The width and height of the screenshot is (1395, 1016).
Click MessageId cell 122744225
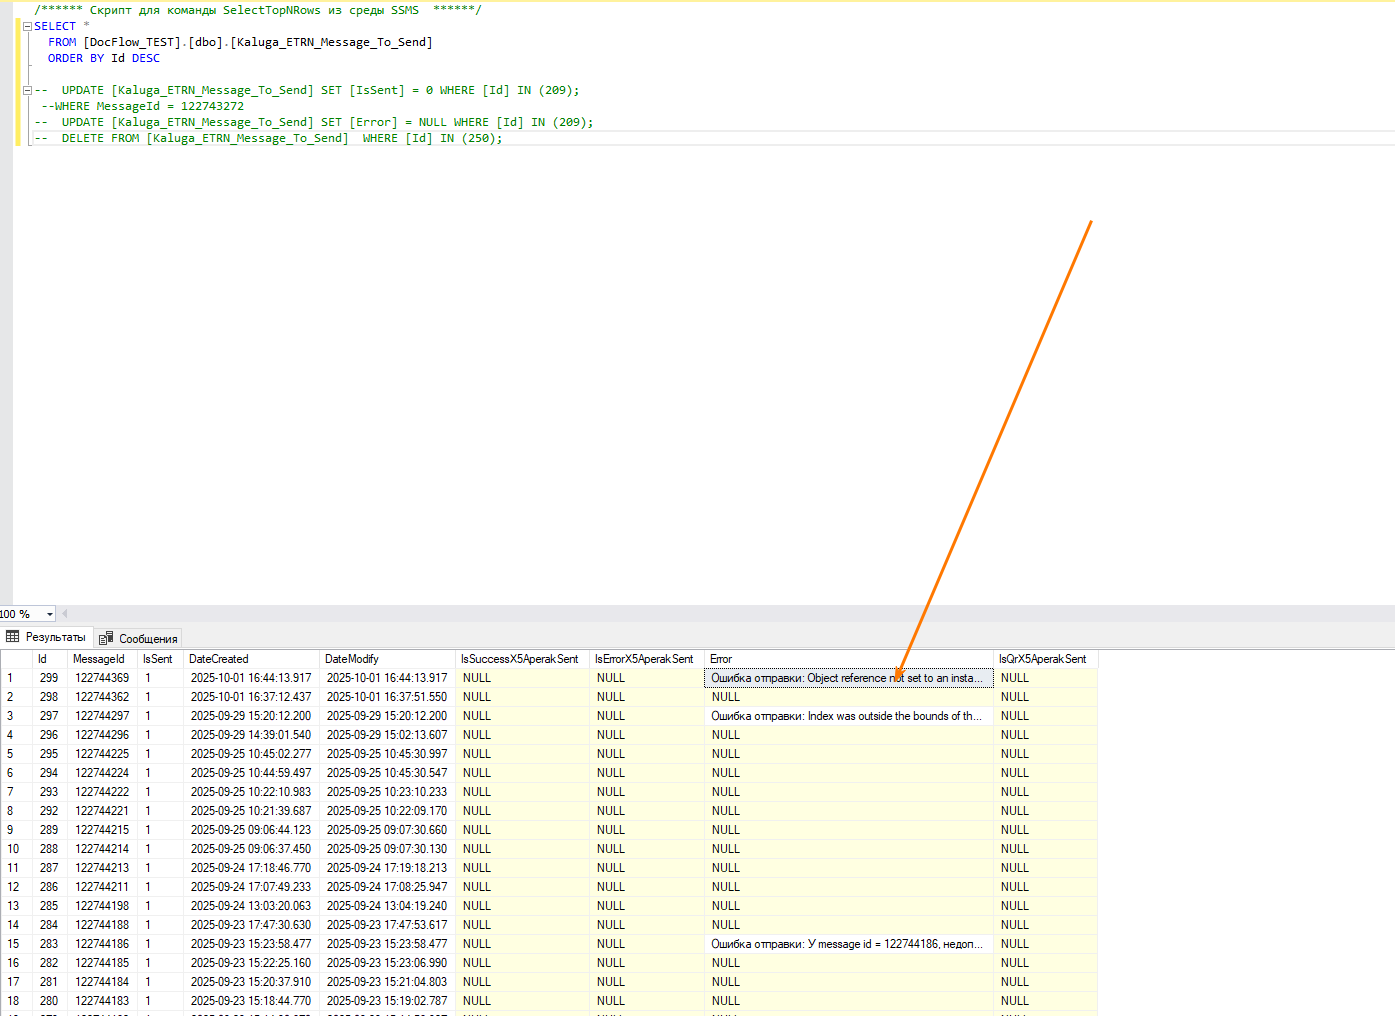tap(103, 754)
